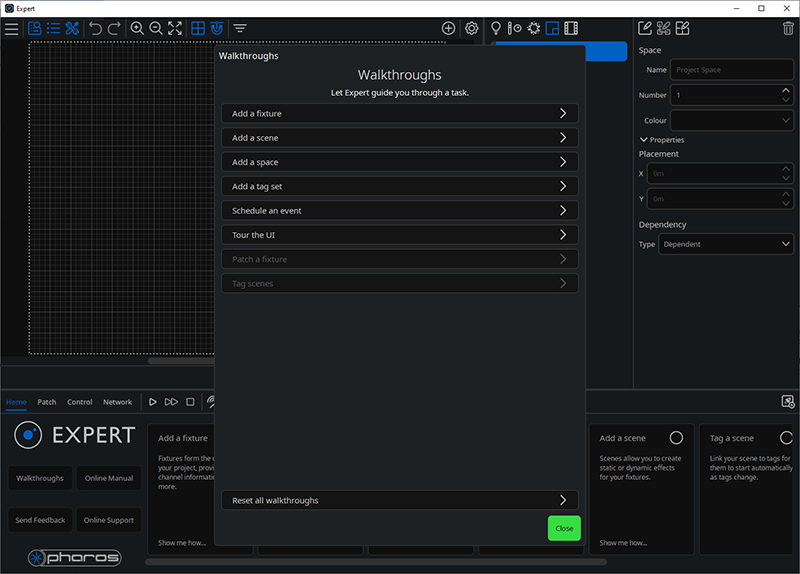Image resolution: width=800 pixels, height=574 pixels.
Task: Open Online Support
Action: point(109,520)
